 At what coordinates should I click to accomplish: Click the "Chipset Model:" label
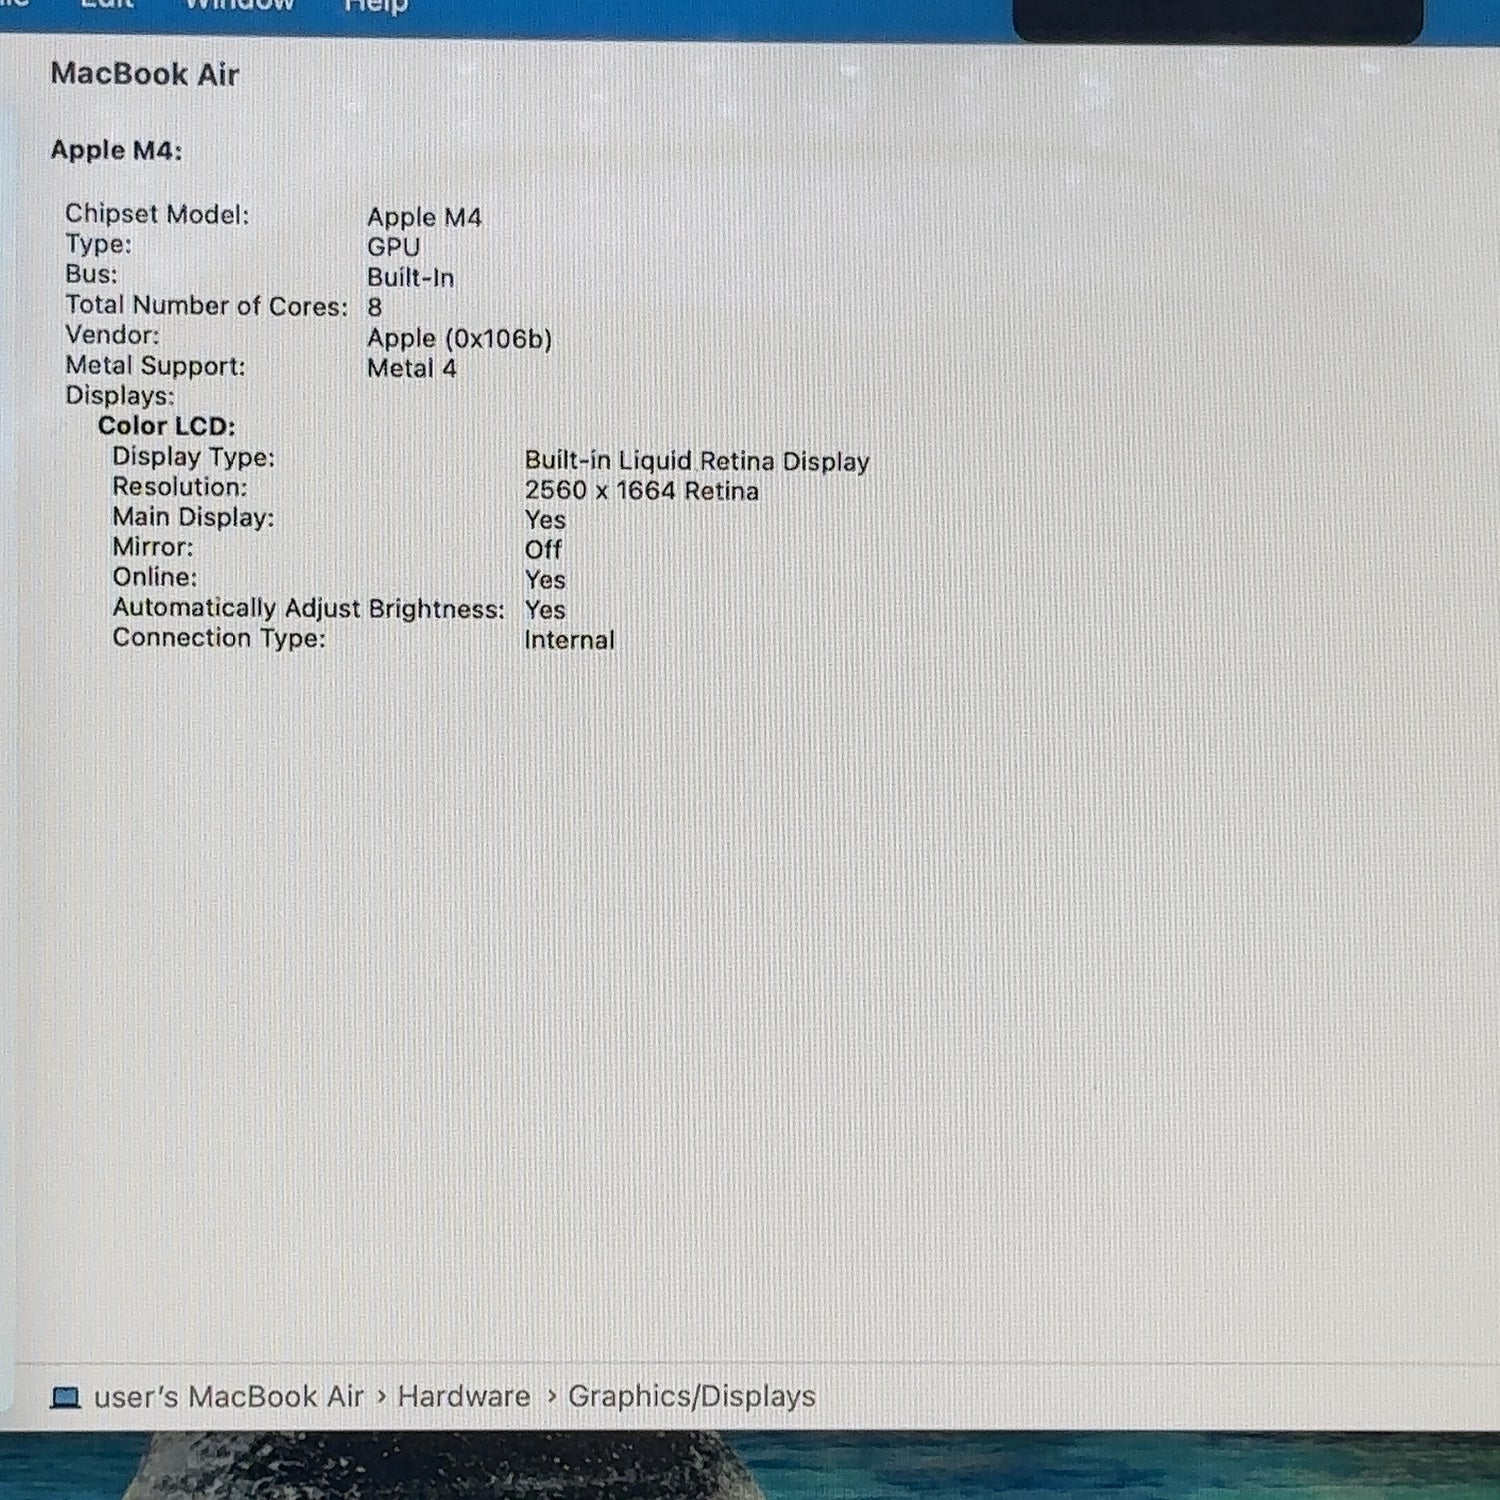pyautogui.click(x=157, y=214)
